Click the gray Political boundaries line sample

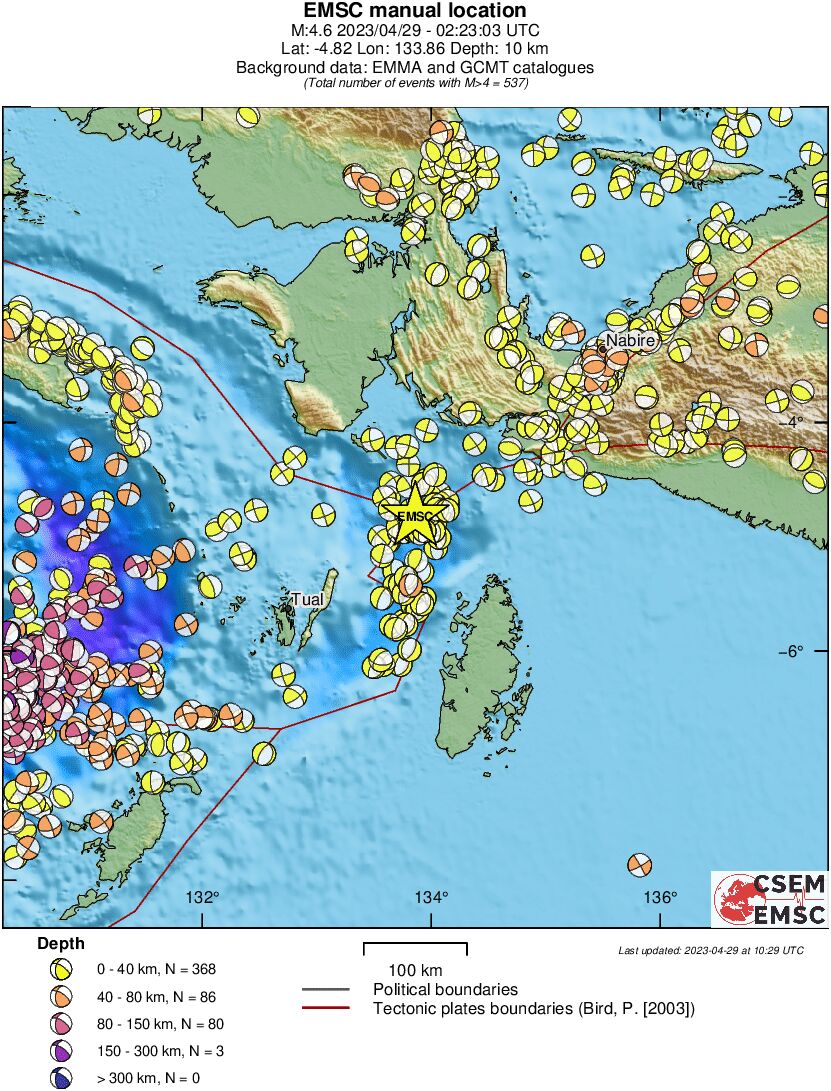pyautogui.click(x=326, y=989)
